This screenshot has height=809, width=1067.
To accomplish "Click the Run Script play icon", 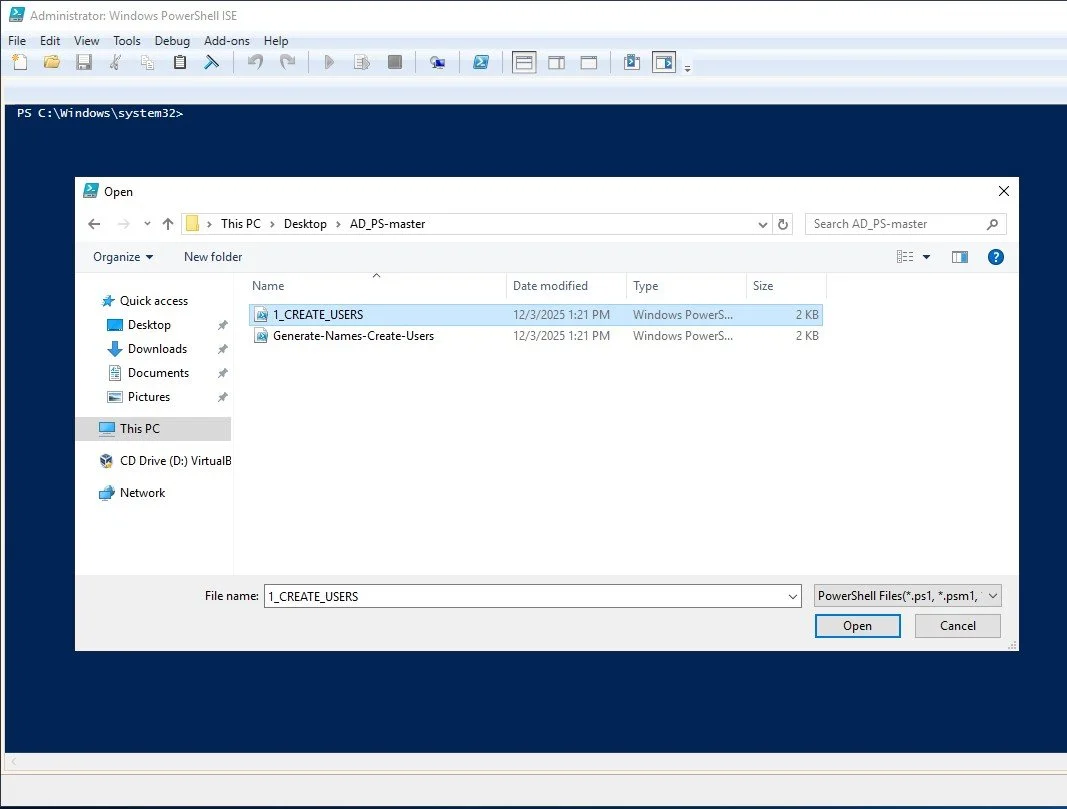I will [329, 63].
